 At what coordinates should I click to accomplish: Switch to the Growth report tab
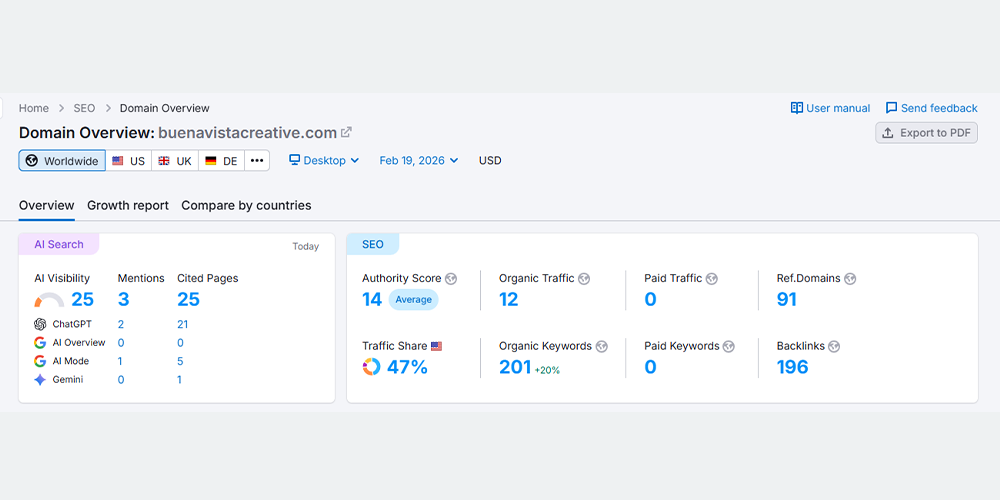[x=128, y=205]
